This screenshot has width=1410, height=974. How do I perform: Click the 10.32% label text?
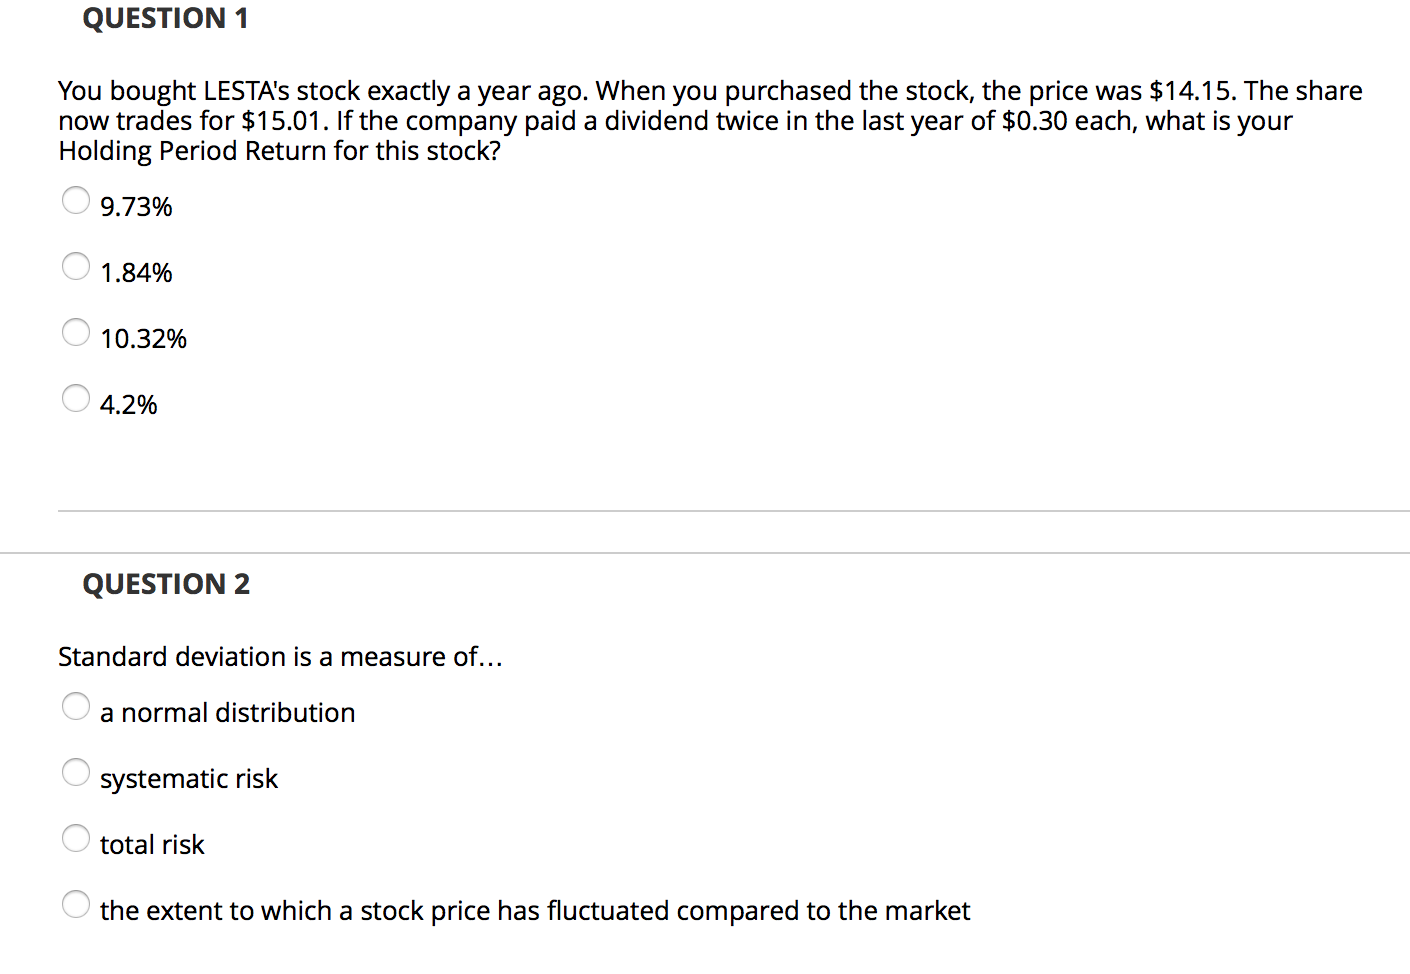[x=143, y=338]
